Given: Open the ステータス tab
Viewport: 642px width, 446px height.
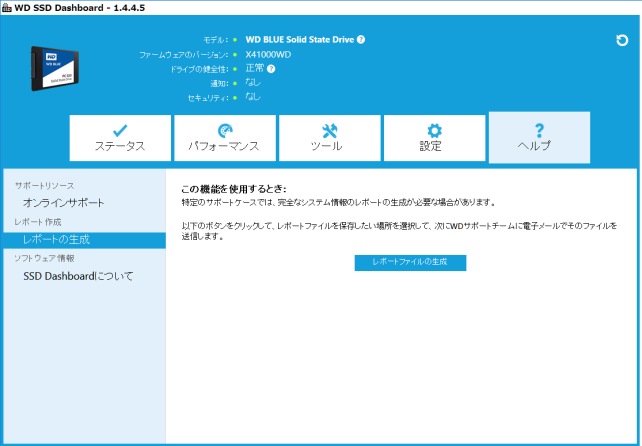Looking at the screenshot, I should pyautogui.click(x=120, y=138).
